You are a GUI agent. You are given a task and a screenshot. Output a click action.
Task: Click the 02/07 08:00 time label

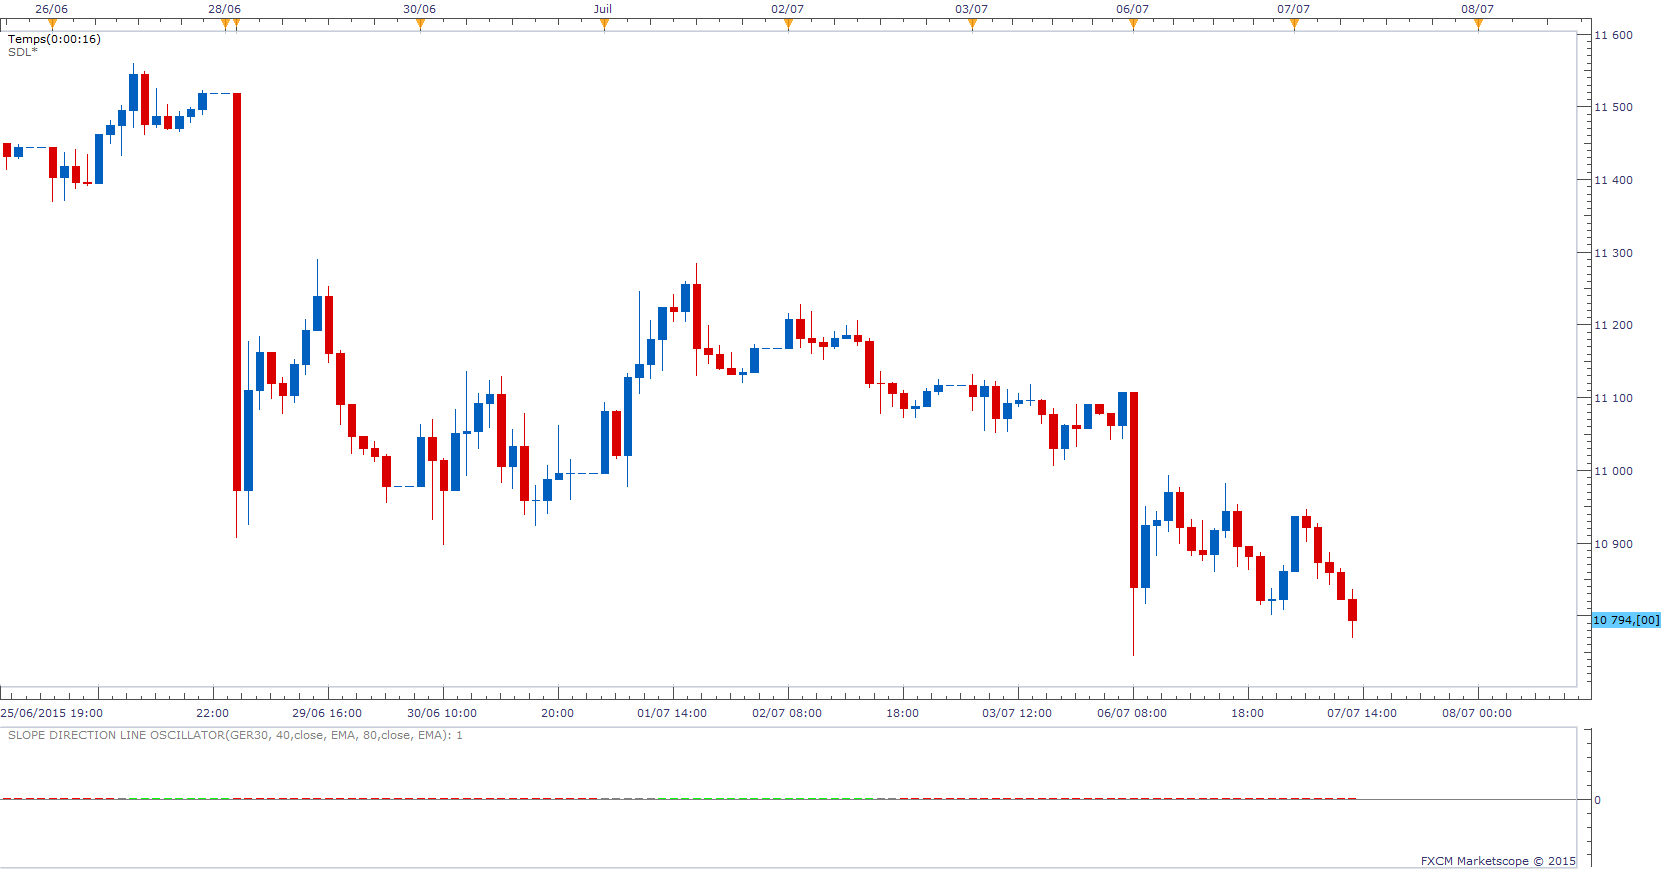[787, 713]
